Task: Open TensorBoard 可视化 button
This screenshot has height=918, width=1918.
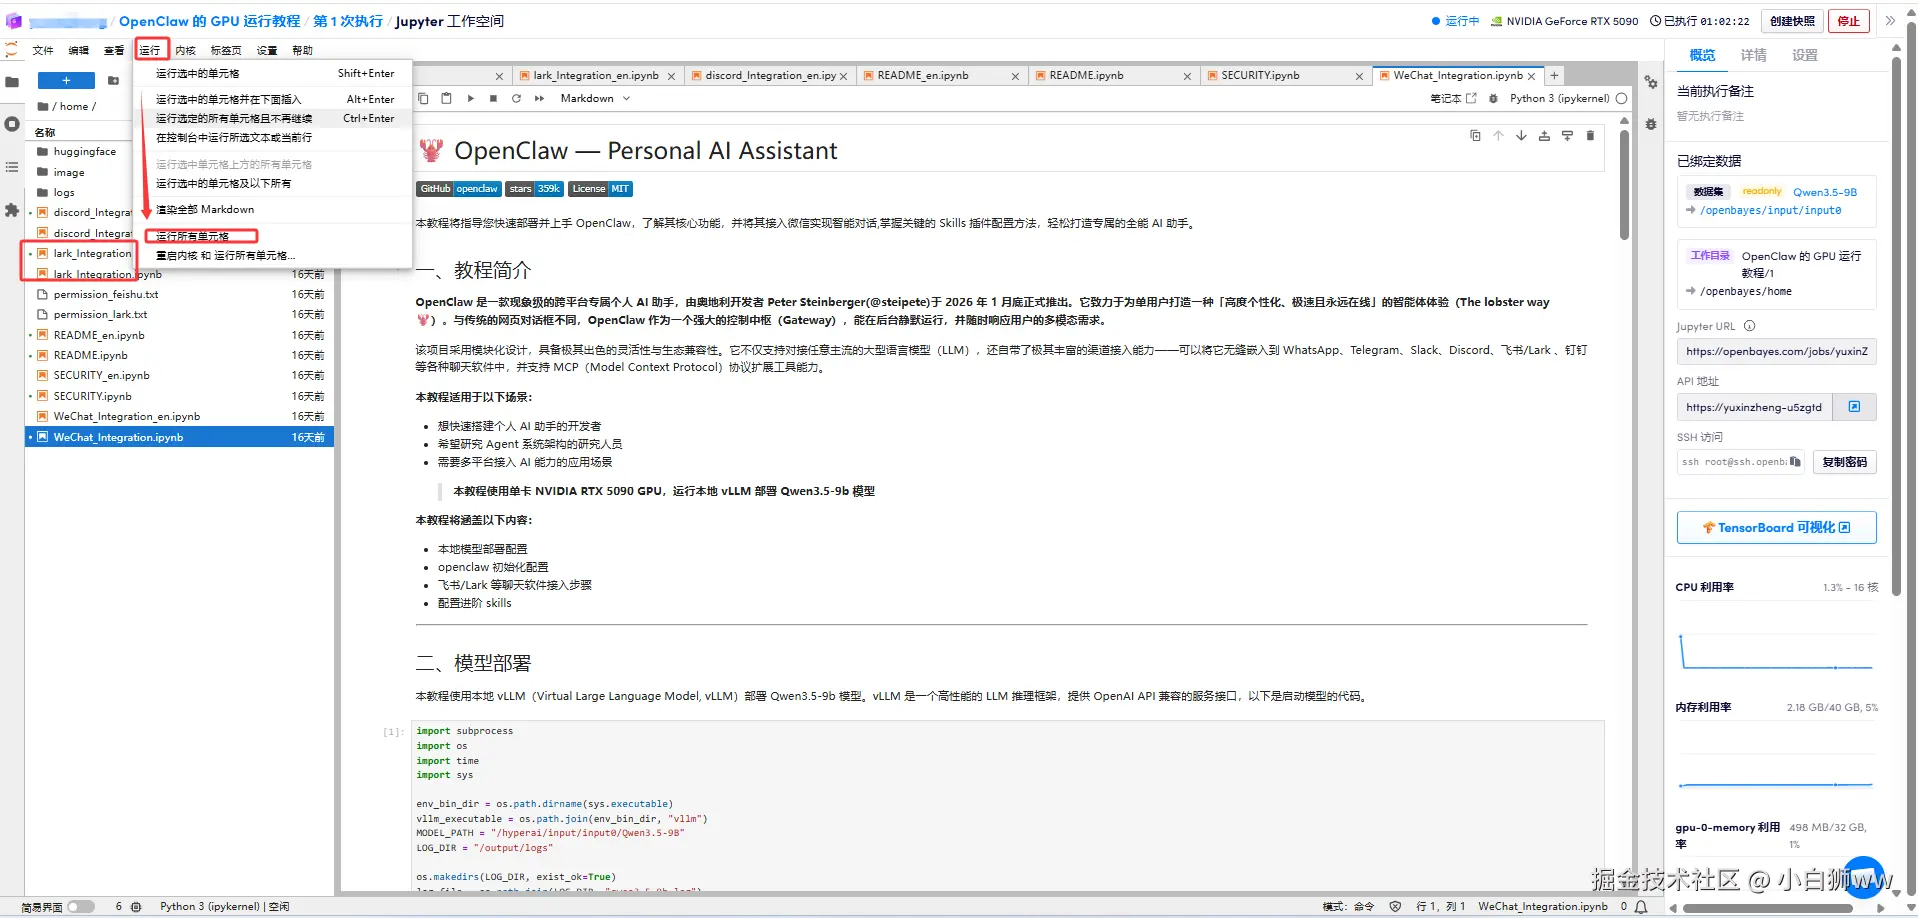Action: pyautogui.click(x=1776, y=527)
